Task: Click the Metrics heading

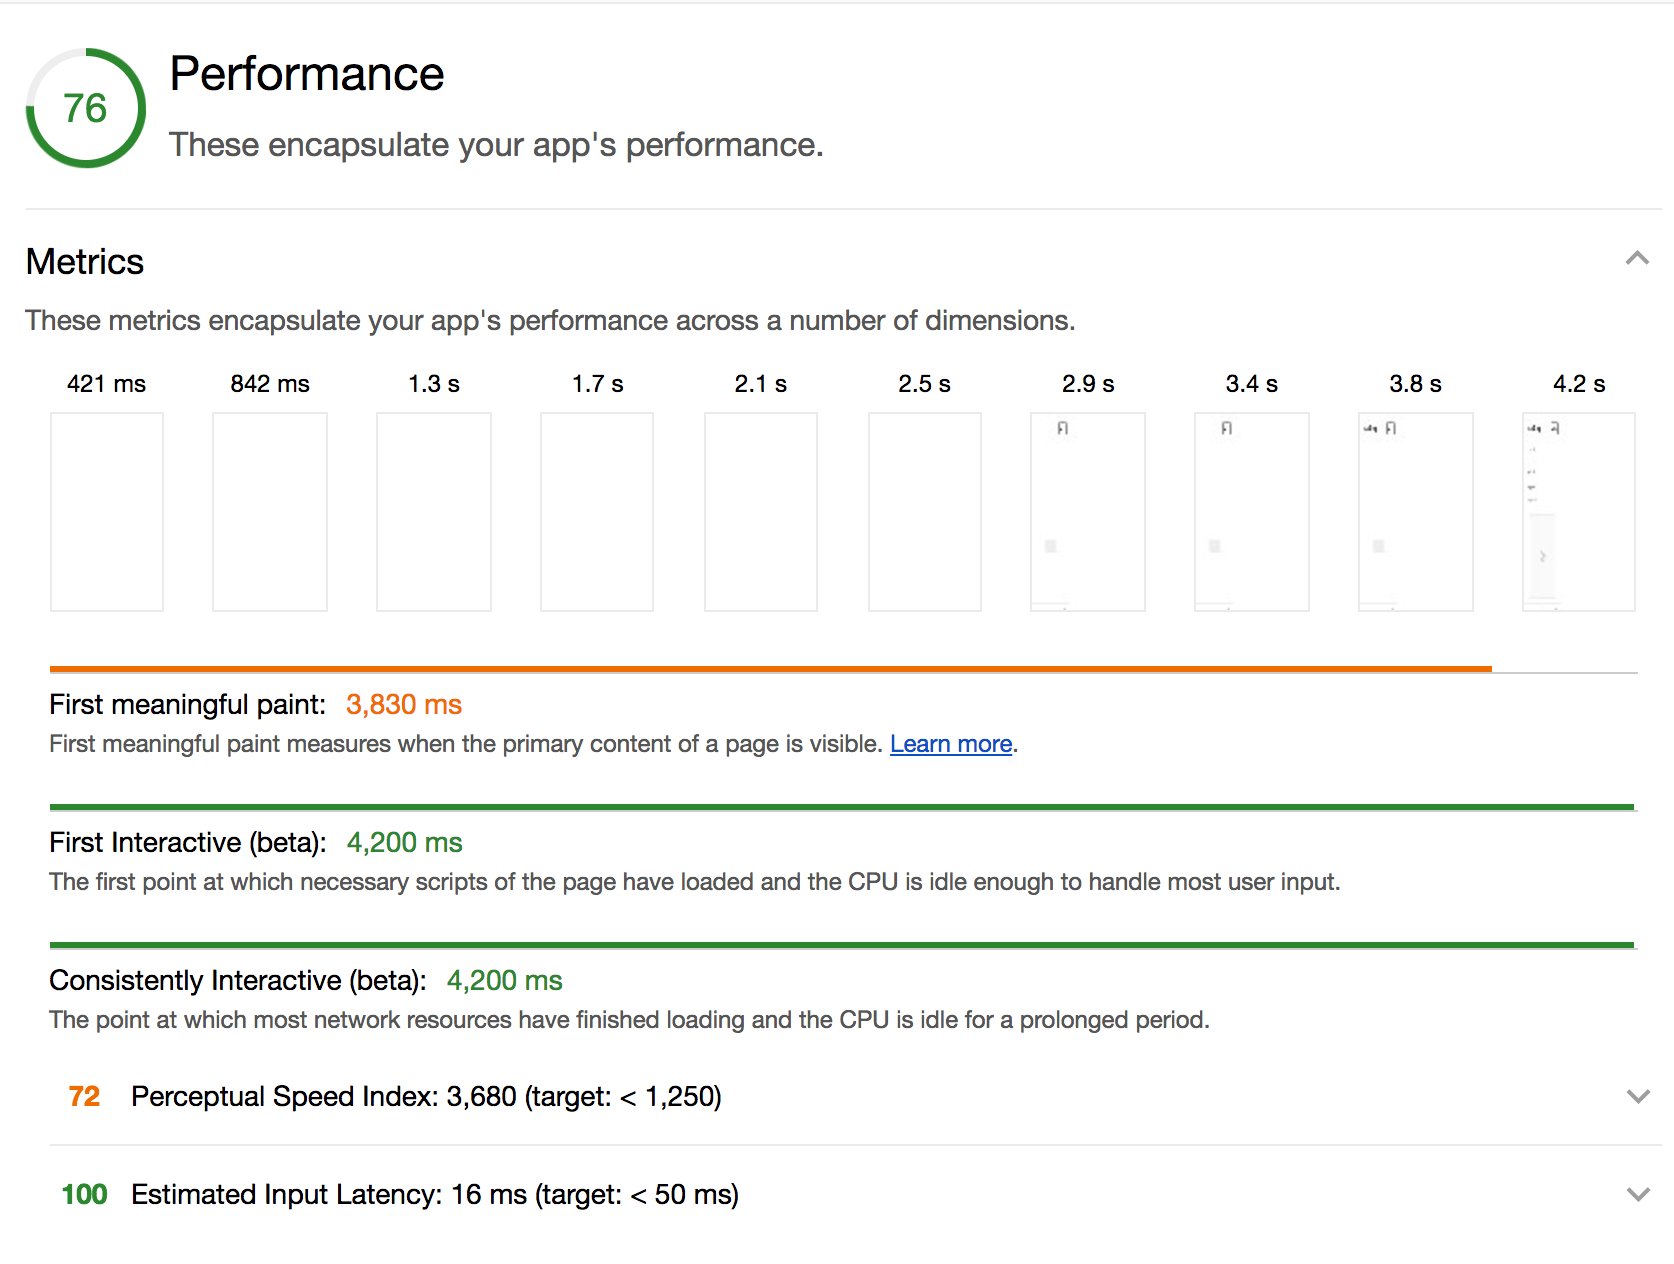Action: click(84, 262)
